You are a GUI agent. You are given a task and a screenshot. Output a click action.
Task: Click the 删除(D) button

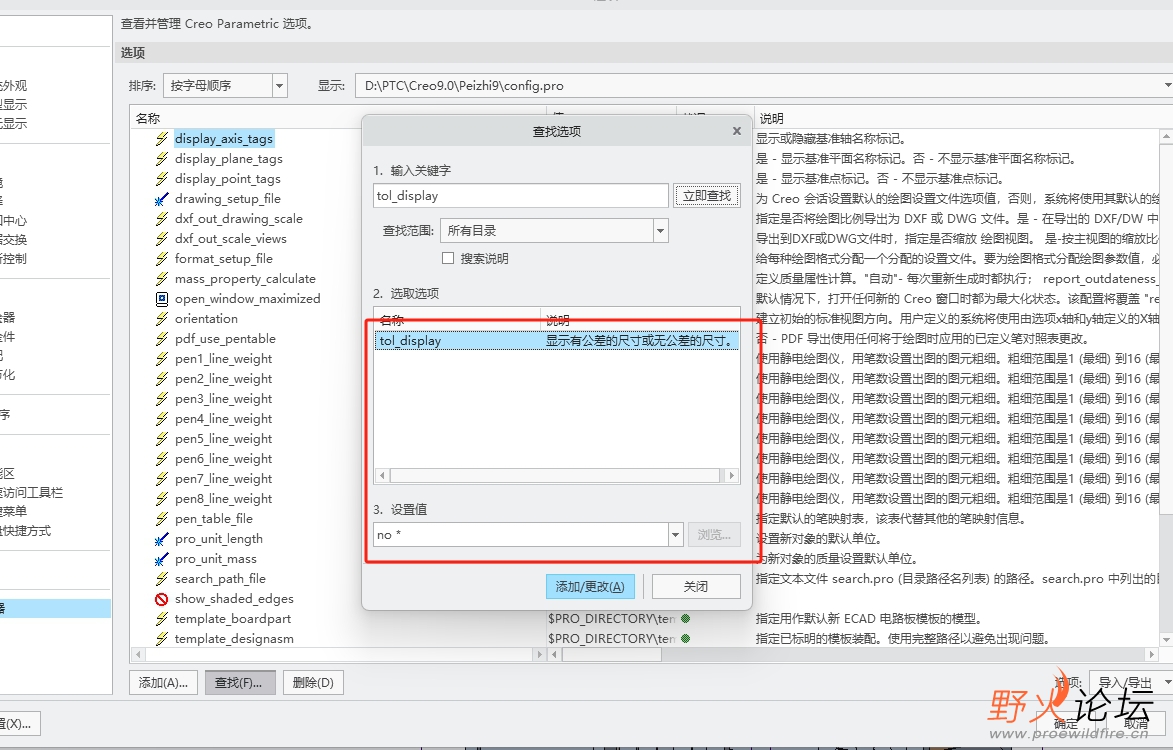313,683
